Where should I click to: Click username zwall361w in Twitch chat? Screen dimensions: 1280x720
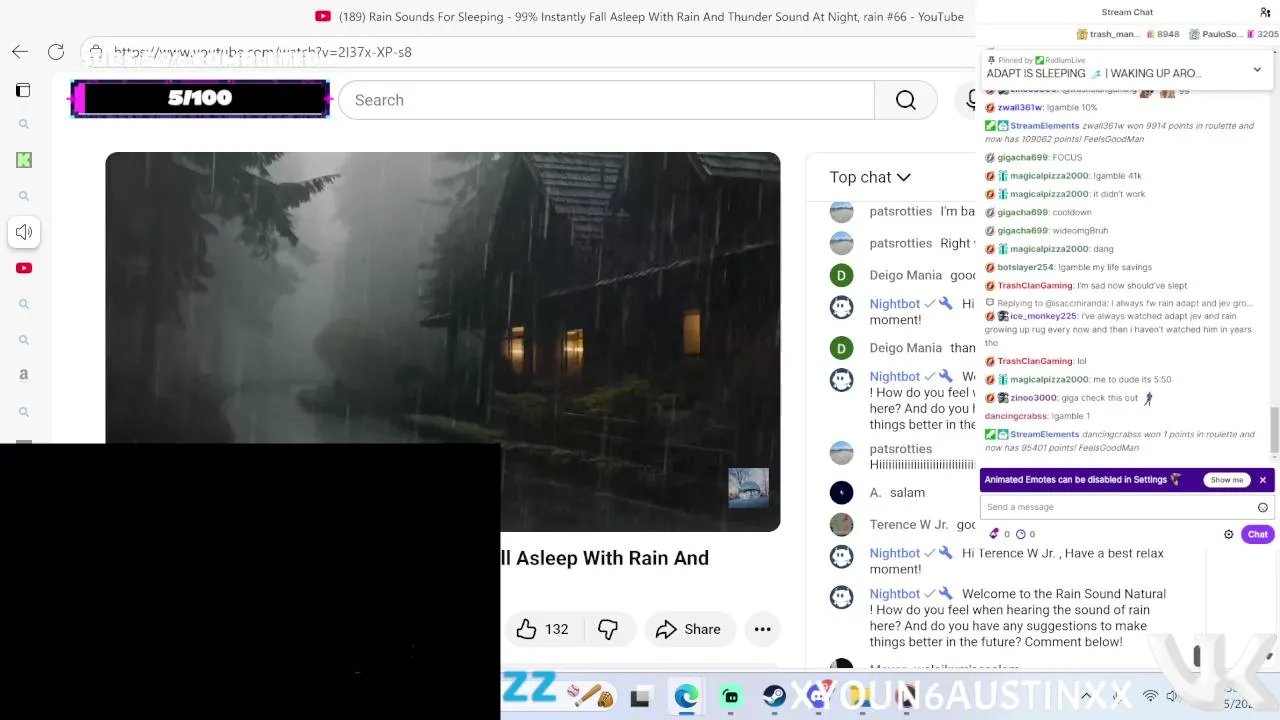click(x=1020, y=107)
